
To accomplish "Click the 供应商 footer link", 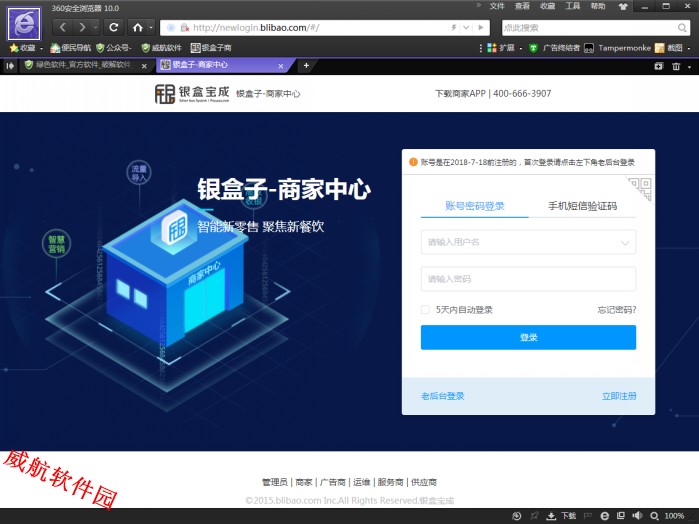I will click(x=424, y=482).
